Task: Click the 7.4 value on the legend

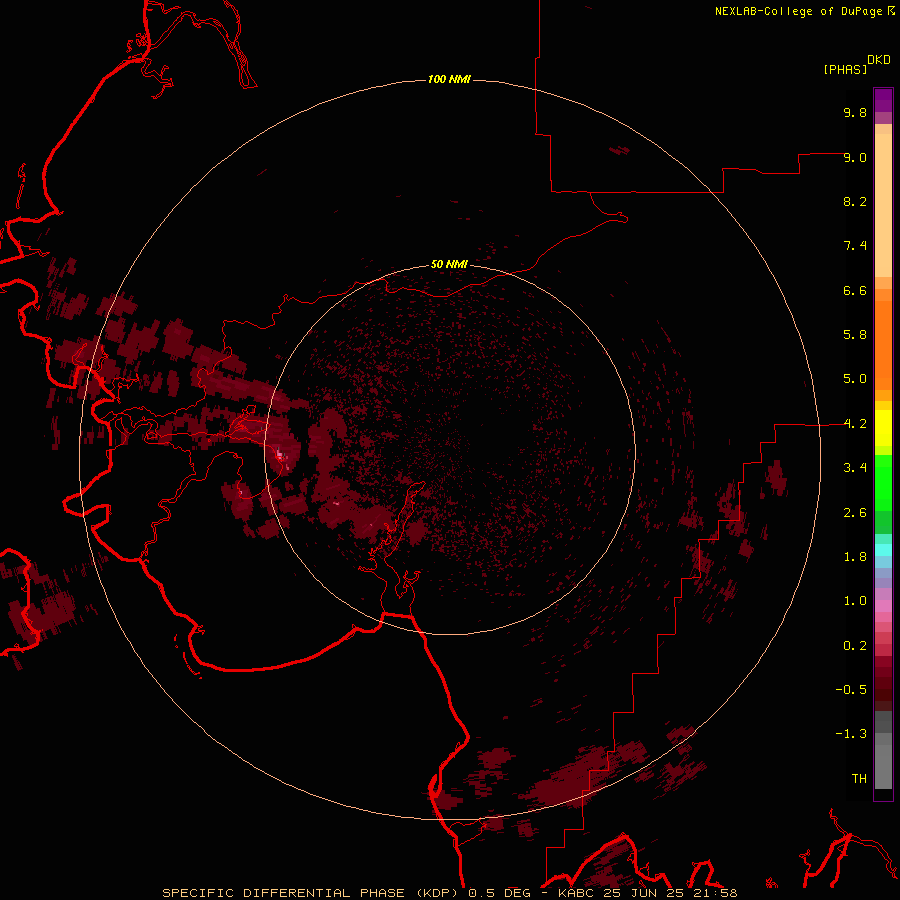Action: (x=855, y=246)
